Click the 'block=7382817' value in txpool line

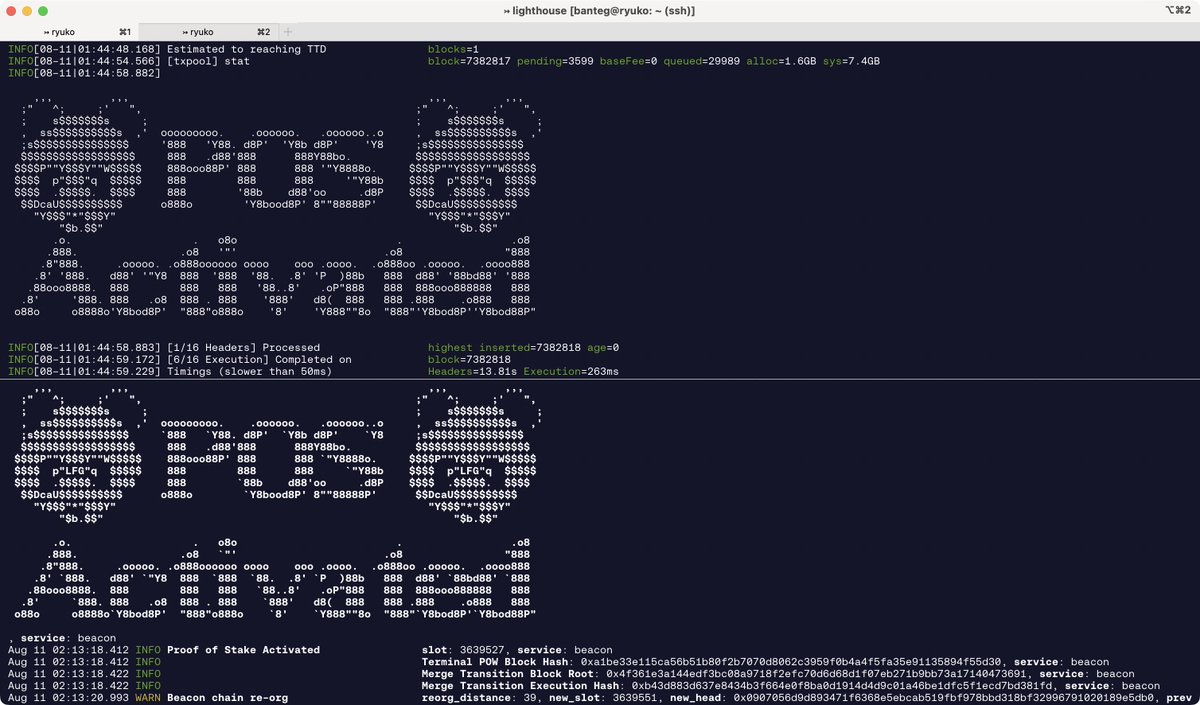[469, 61]
